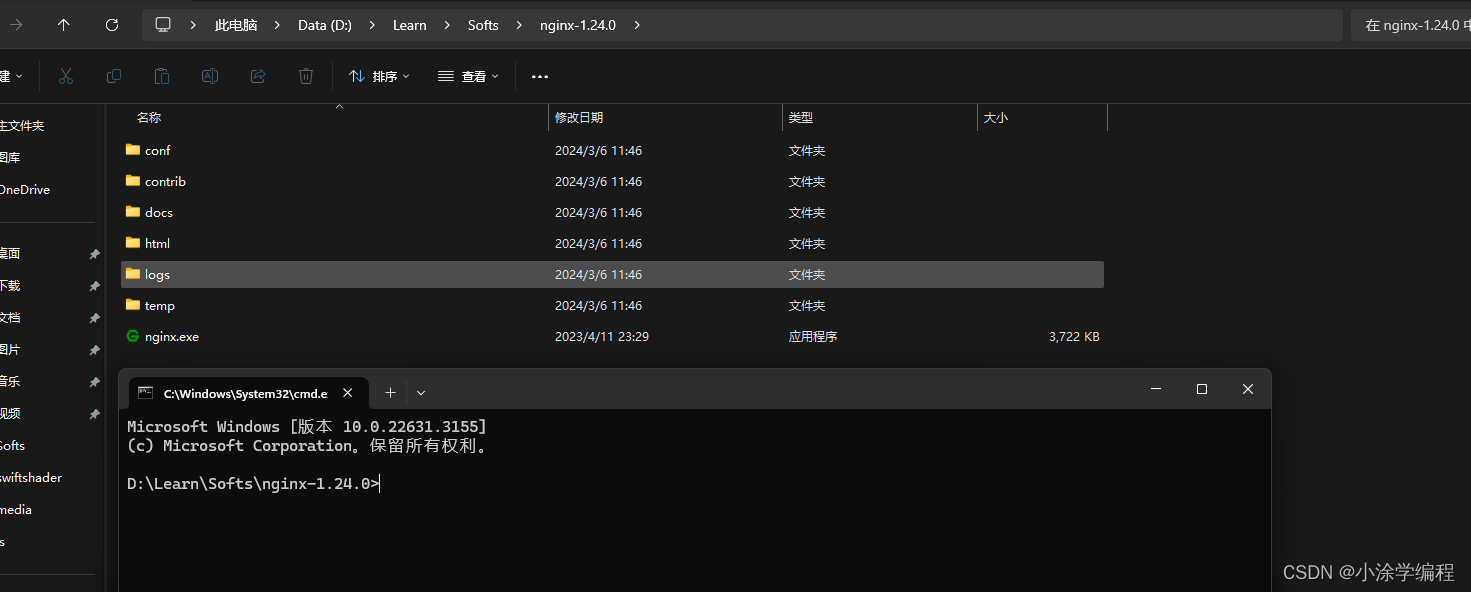This screenshot has height=592, width=1471.
Task: Click the 2023/4/11 23:29 date cell
Action: coord(602,336)
